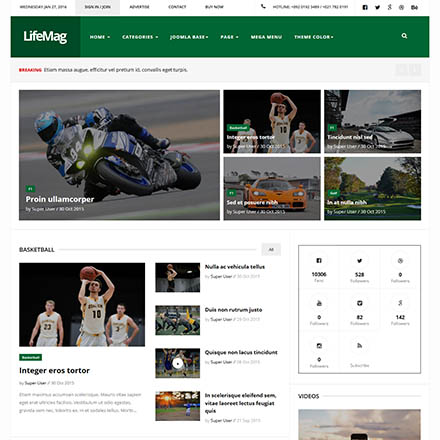
Task: Open the Sign In / Join tab
Action: coord(97,7)
